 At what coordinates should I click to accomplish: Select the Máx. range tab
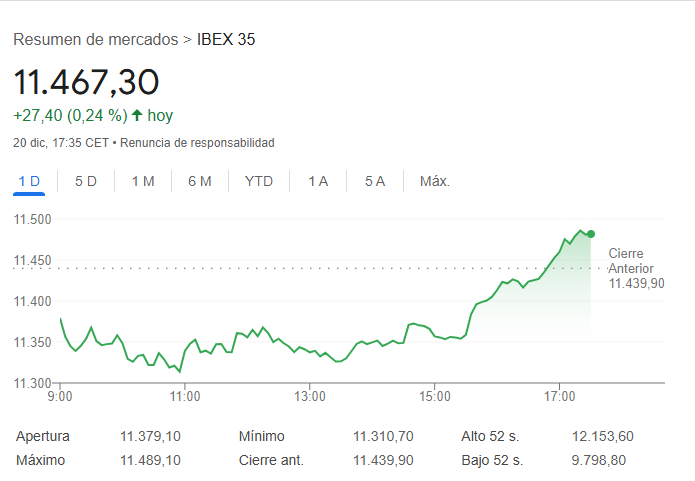tap(435, 181)
